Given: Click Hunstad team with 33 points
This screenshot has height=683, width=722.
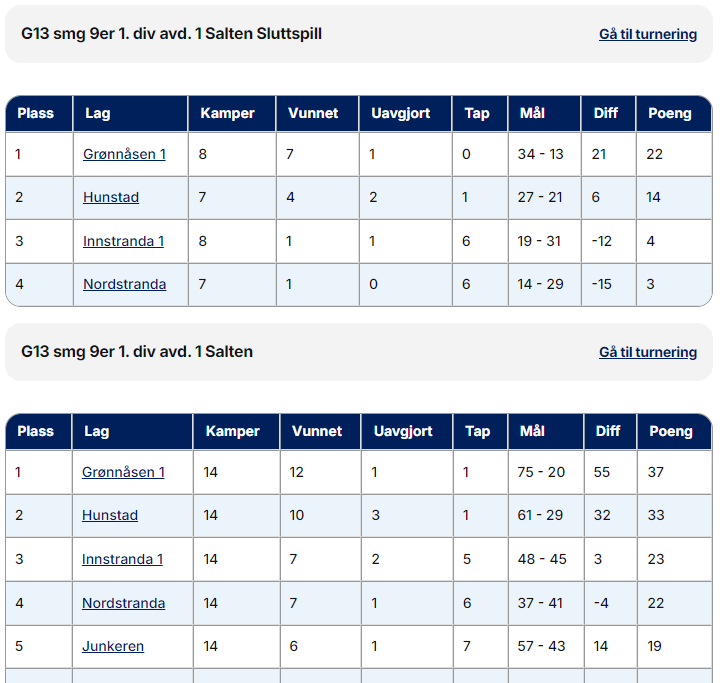Looking at the screenshot, I should tap(110, 515).
